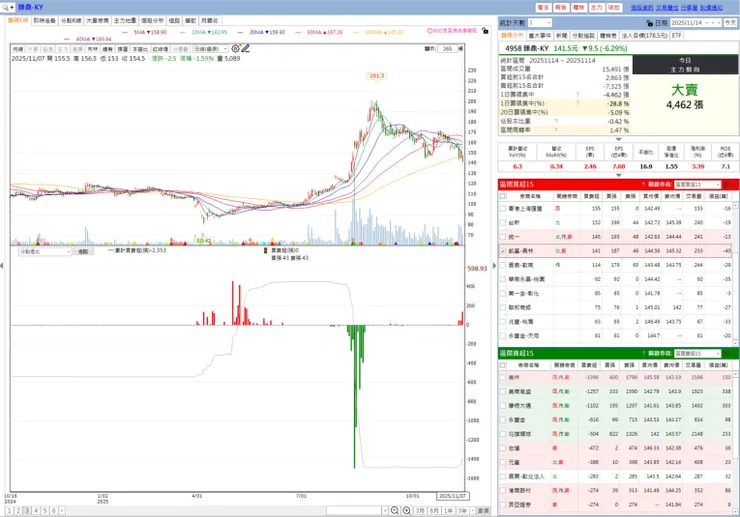Click the 201.5 peak price label
740x517 pixels.
[x=377, y=76]
